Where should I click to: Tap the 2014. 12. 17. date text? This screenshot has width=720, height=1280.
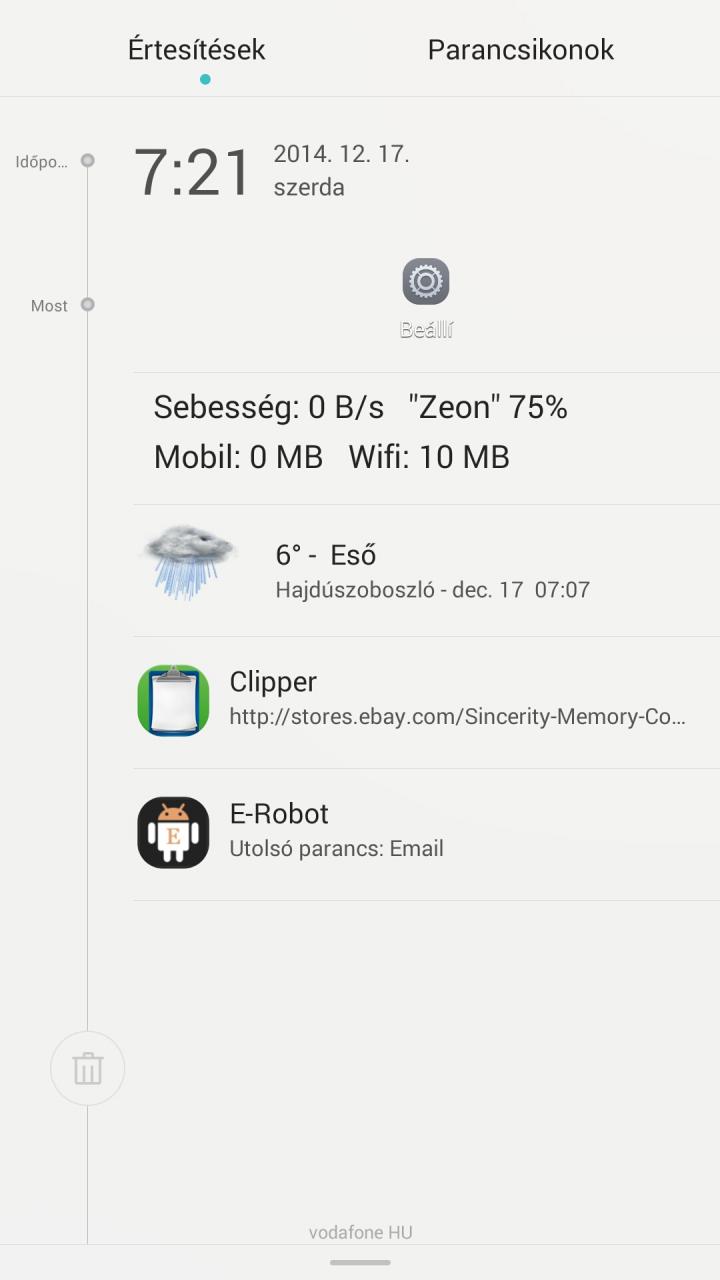[342, 154]
